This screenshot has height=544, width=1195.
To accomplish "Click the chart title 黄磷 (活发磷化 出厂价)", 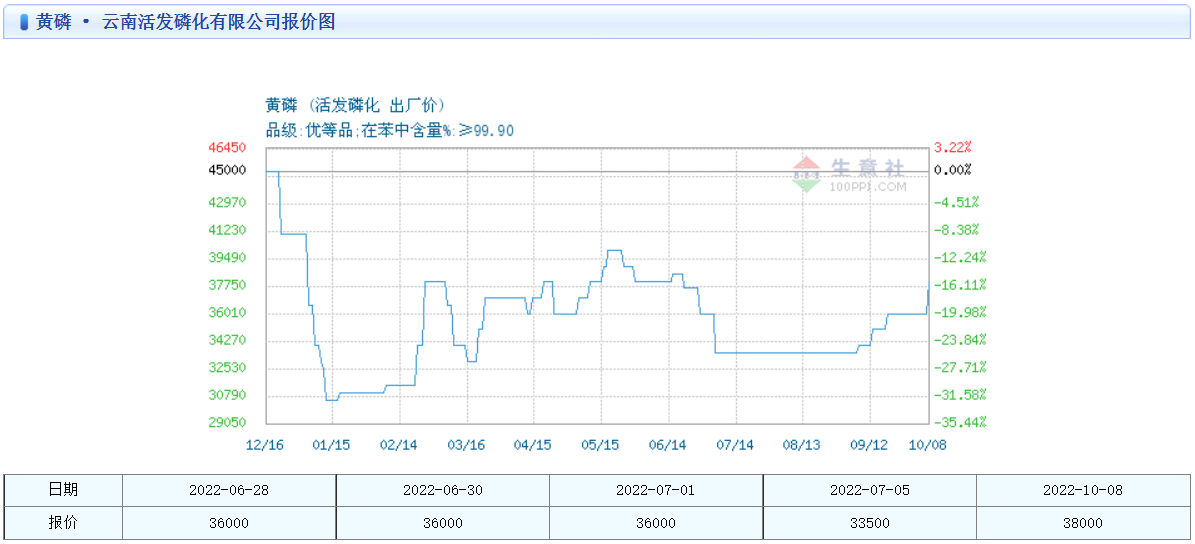I will click(x=354, y=107).
